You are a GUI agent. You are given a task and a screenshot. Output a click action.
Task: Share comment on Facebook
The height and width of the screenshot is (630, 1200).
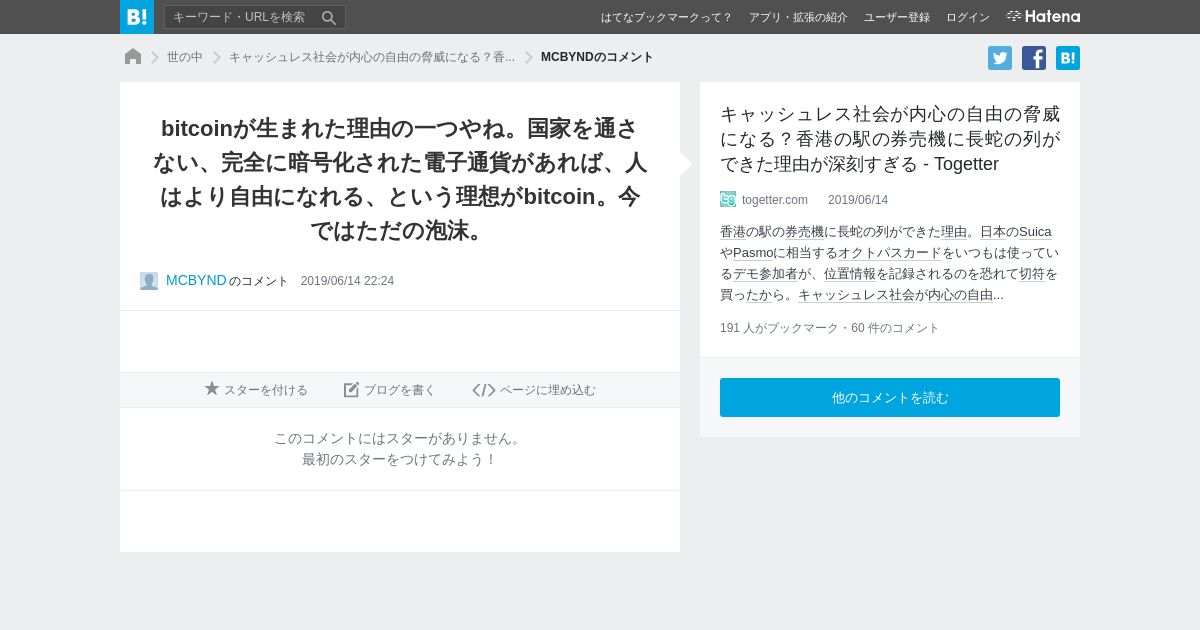(1034, 58)
